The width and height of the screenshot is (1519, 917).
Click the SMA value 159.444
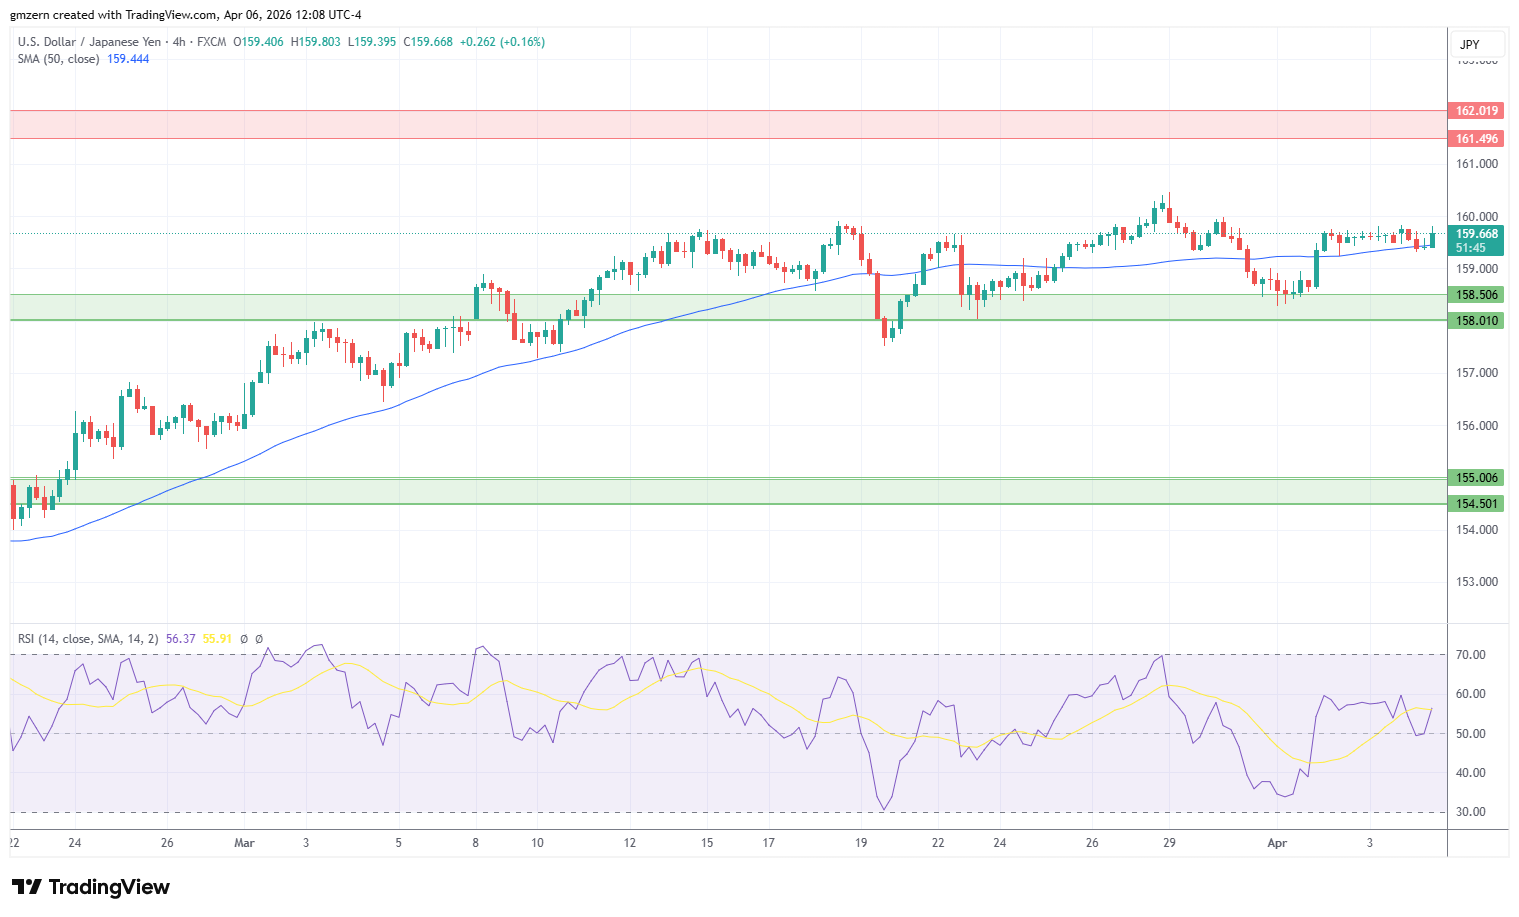(x=128, y=59)
